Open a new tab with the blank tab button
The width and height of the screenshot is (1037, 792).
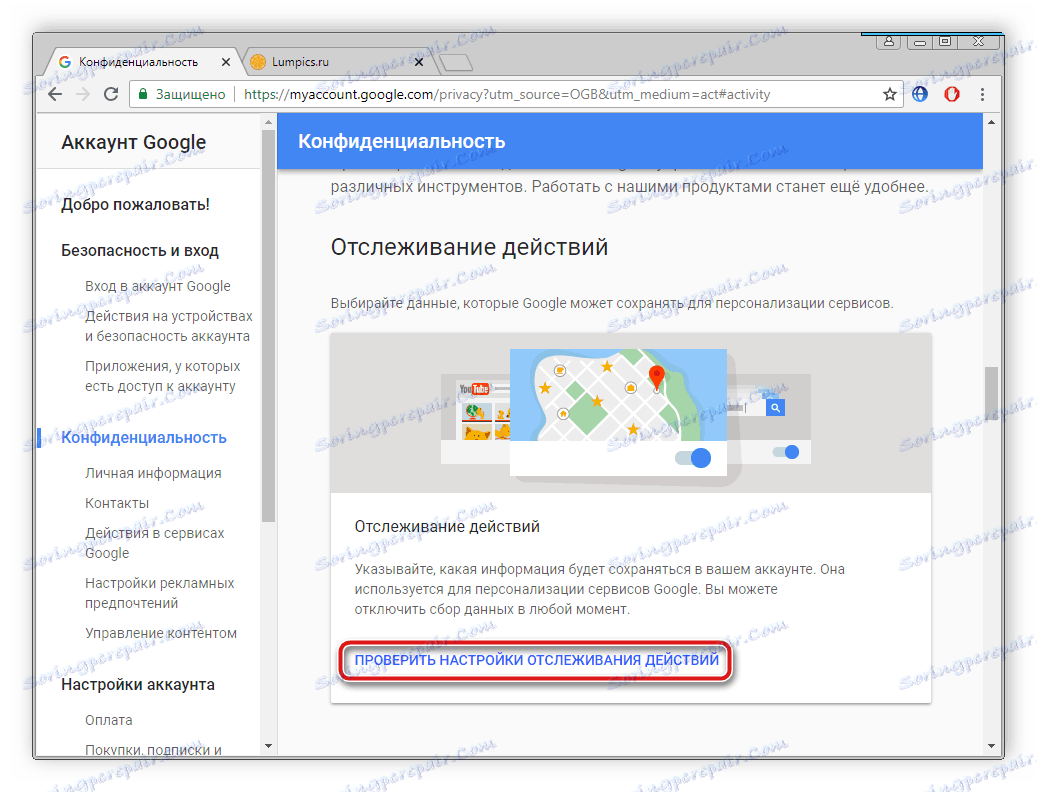[456, 62]
